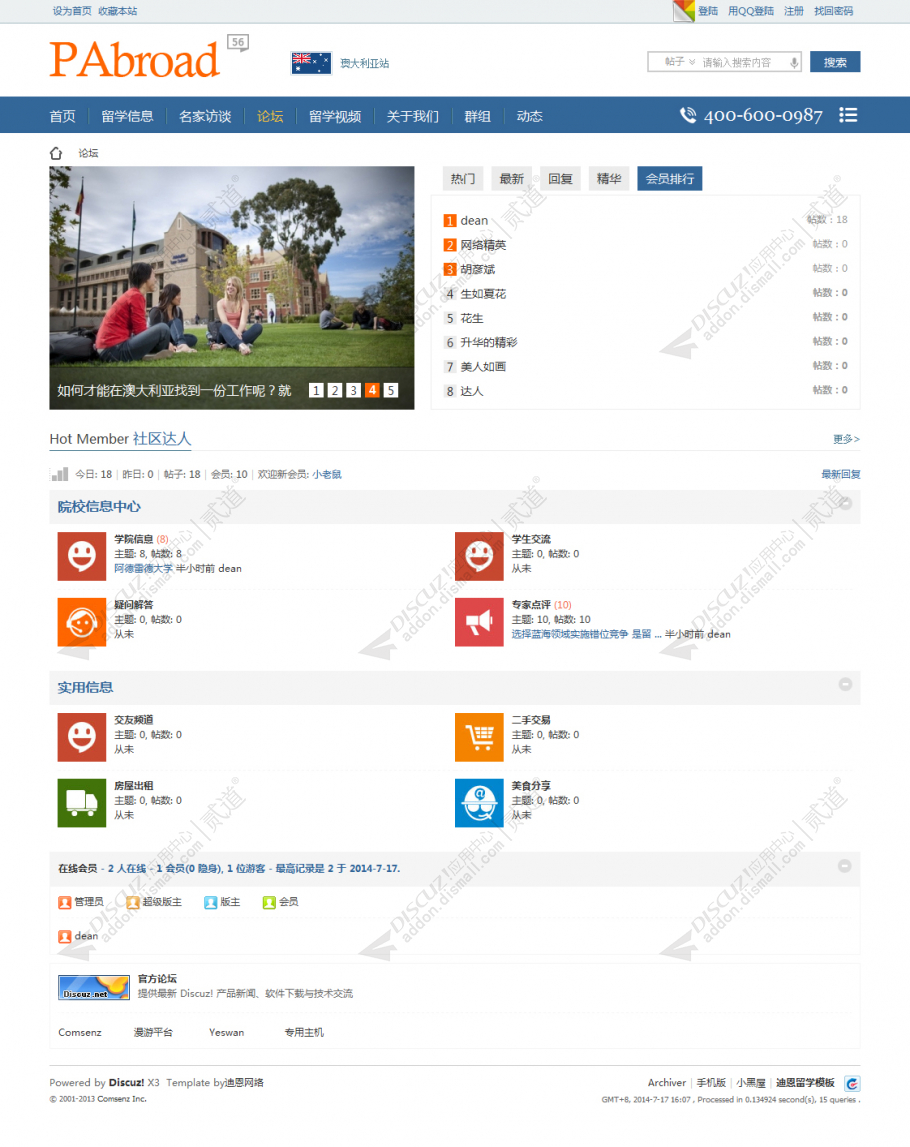Click the statistics bar chart icon

60,474
